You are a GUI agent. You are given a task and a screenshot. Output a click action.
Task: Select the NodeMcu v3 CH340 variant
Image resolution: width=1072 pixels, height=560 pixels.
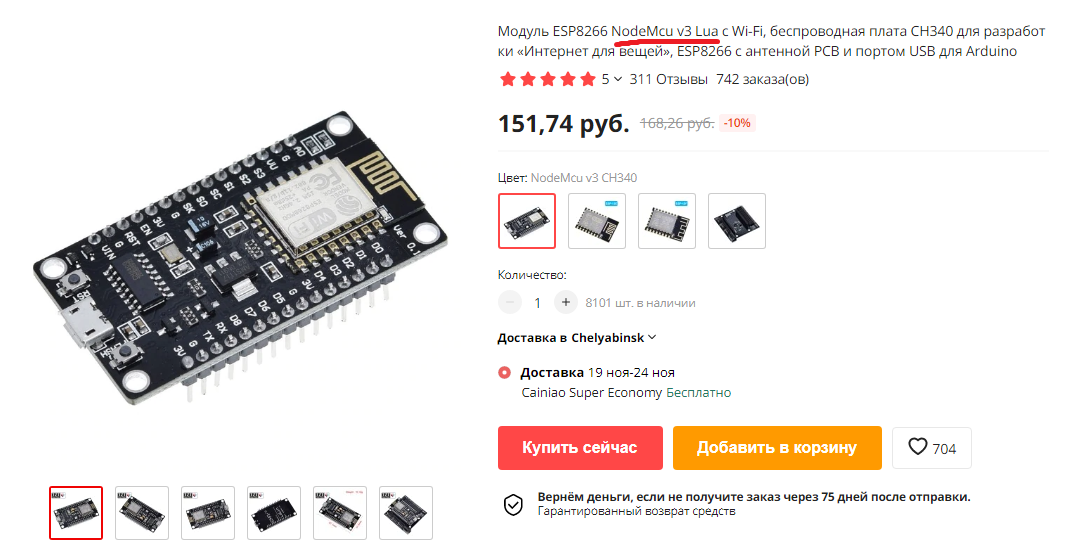526,221
